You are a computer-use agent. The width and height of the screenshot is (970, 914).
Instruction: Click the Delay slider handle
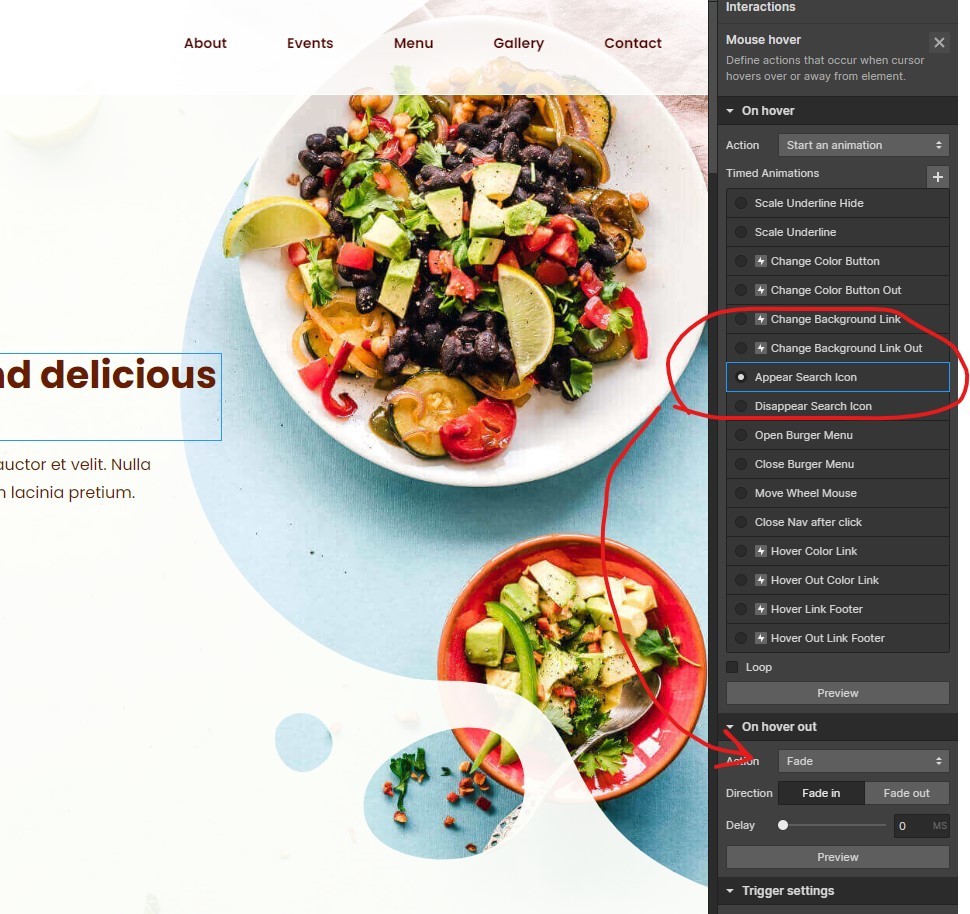[x=783, y=825]
